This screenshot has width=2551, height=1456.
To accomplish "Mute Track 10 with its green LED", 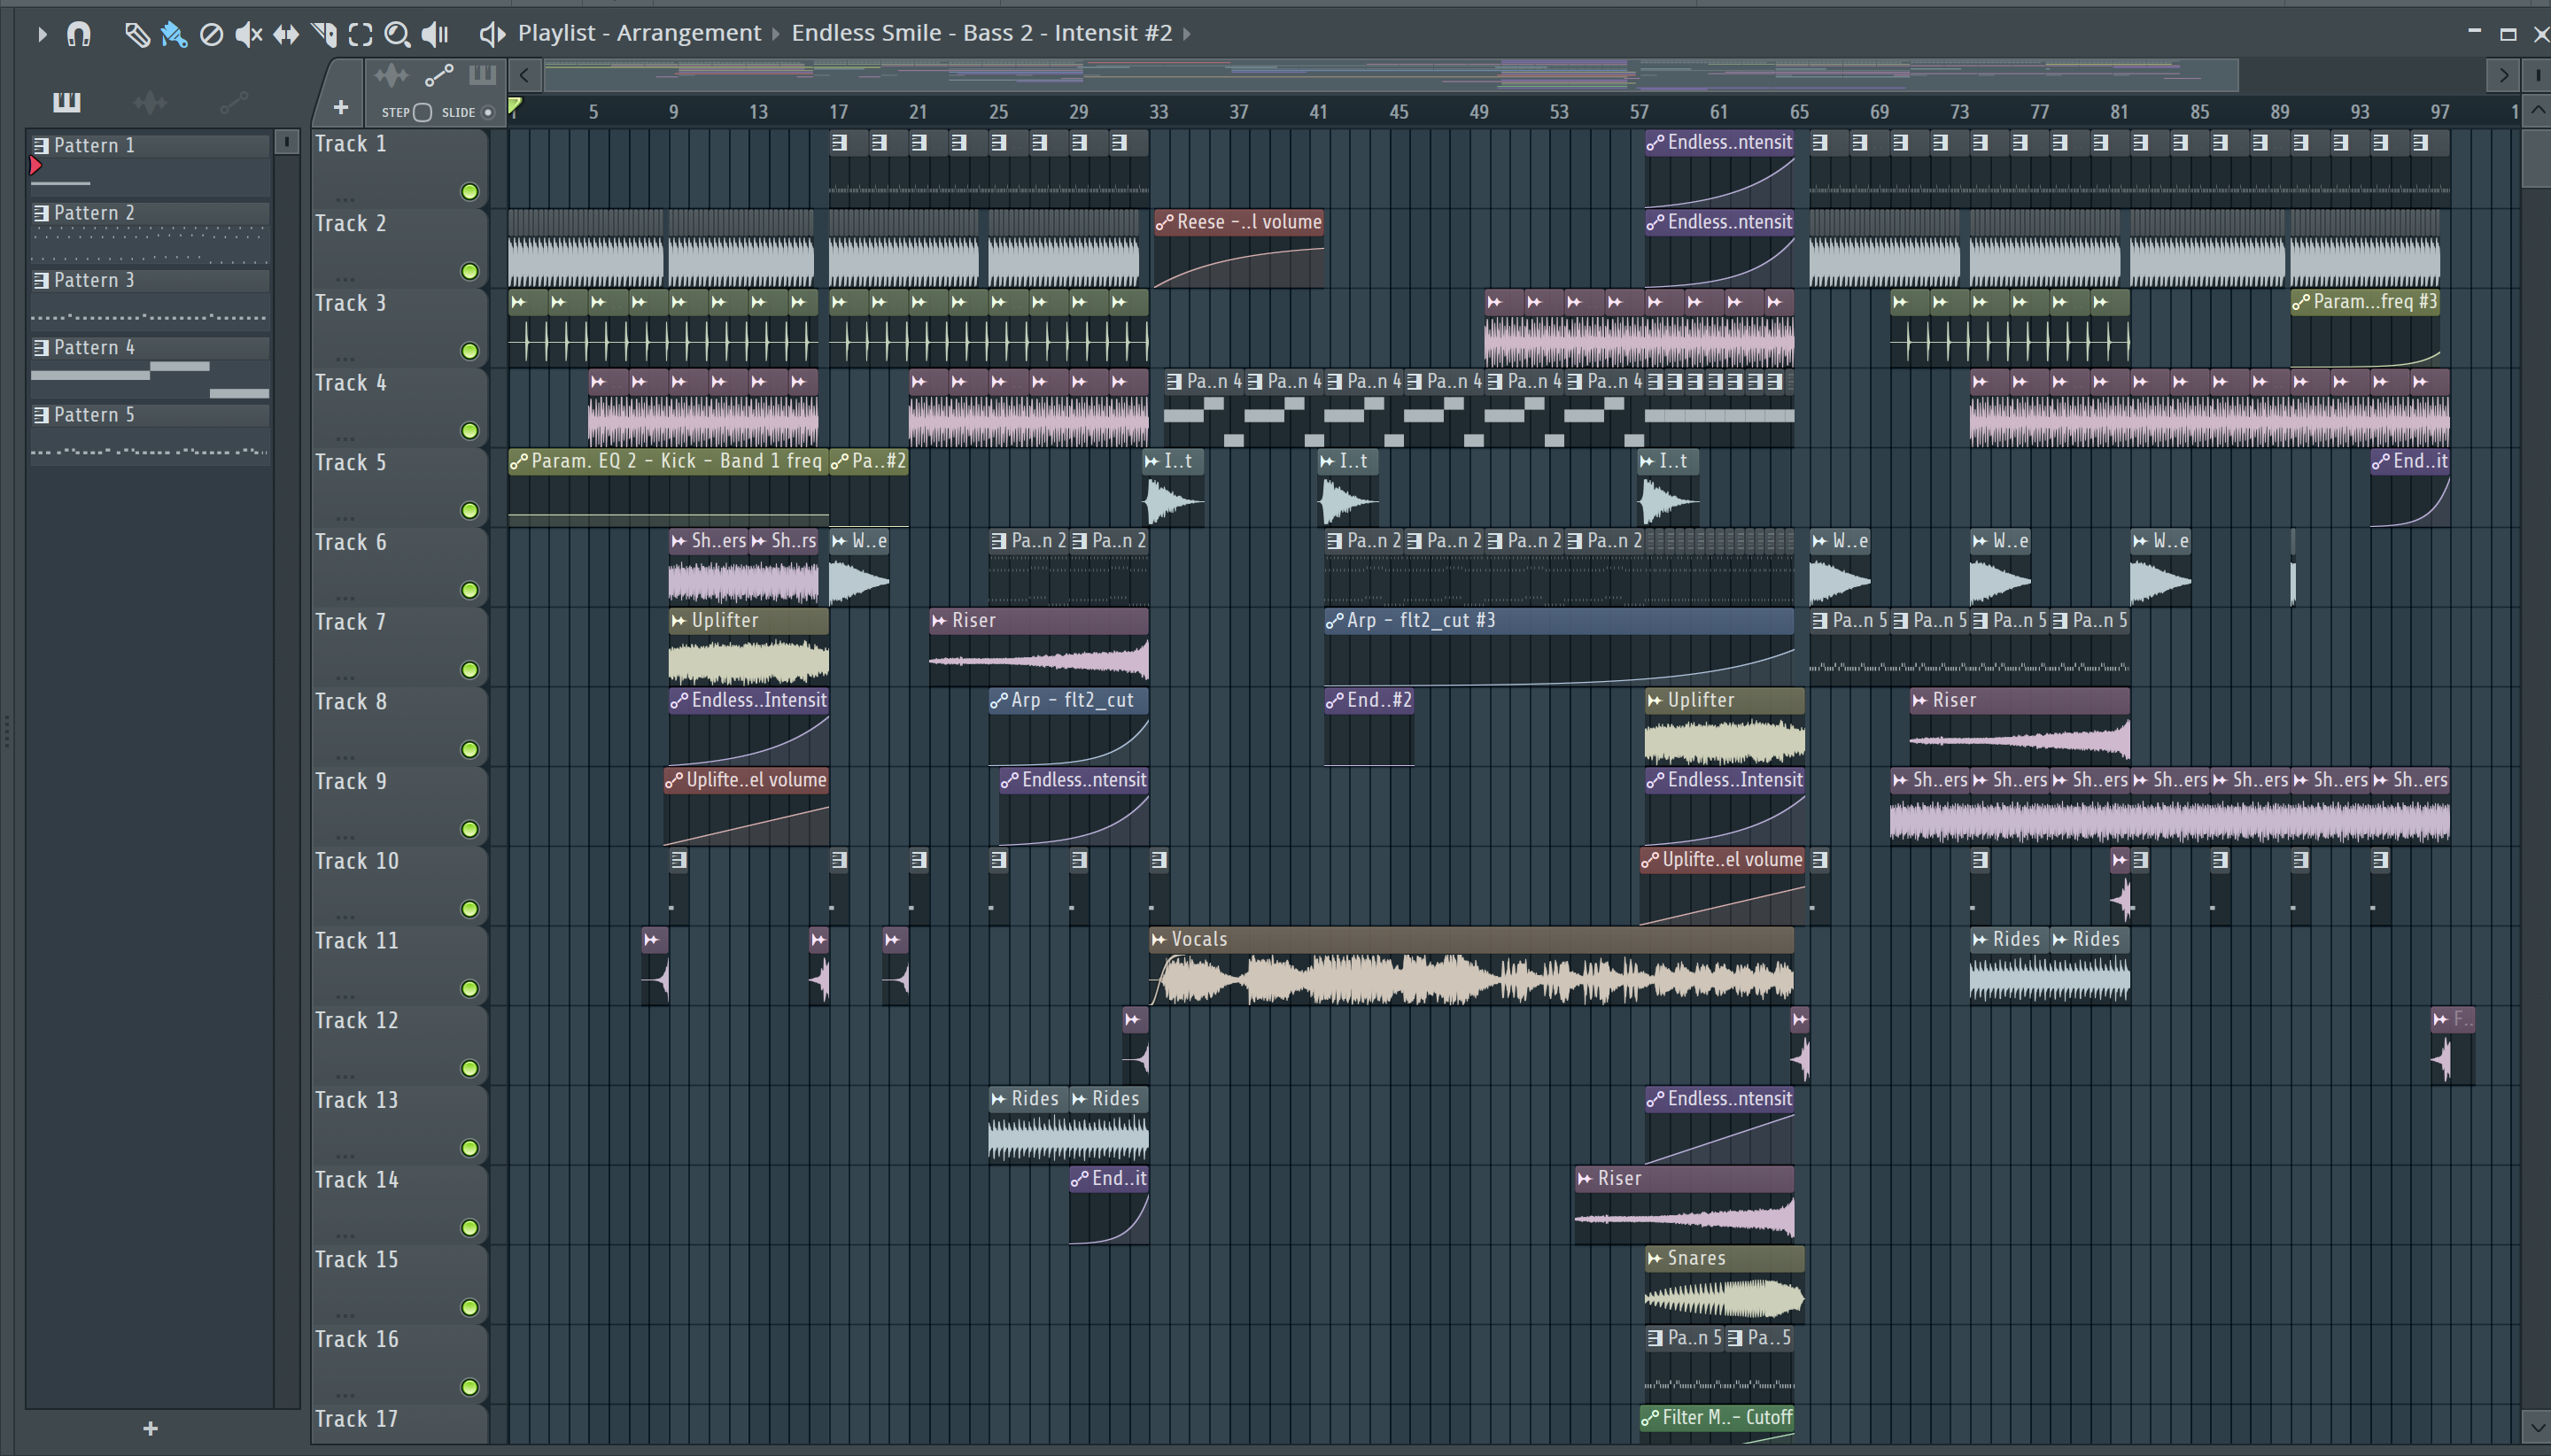I will (x=469, y=909).
